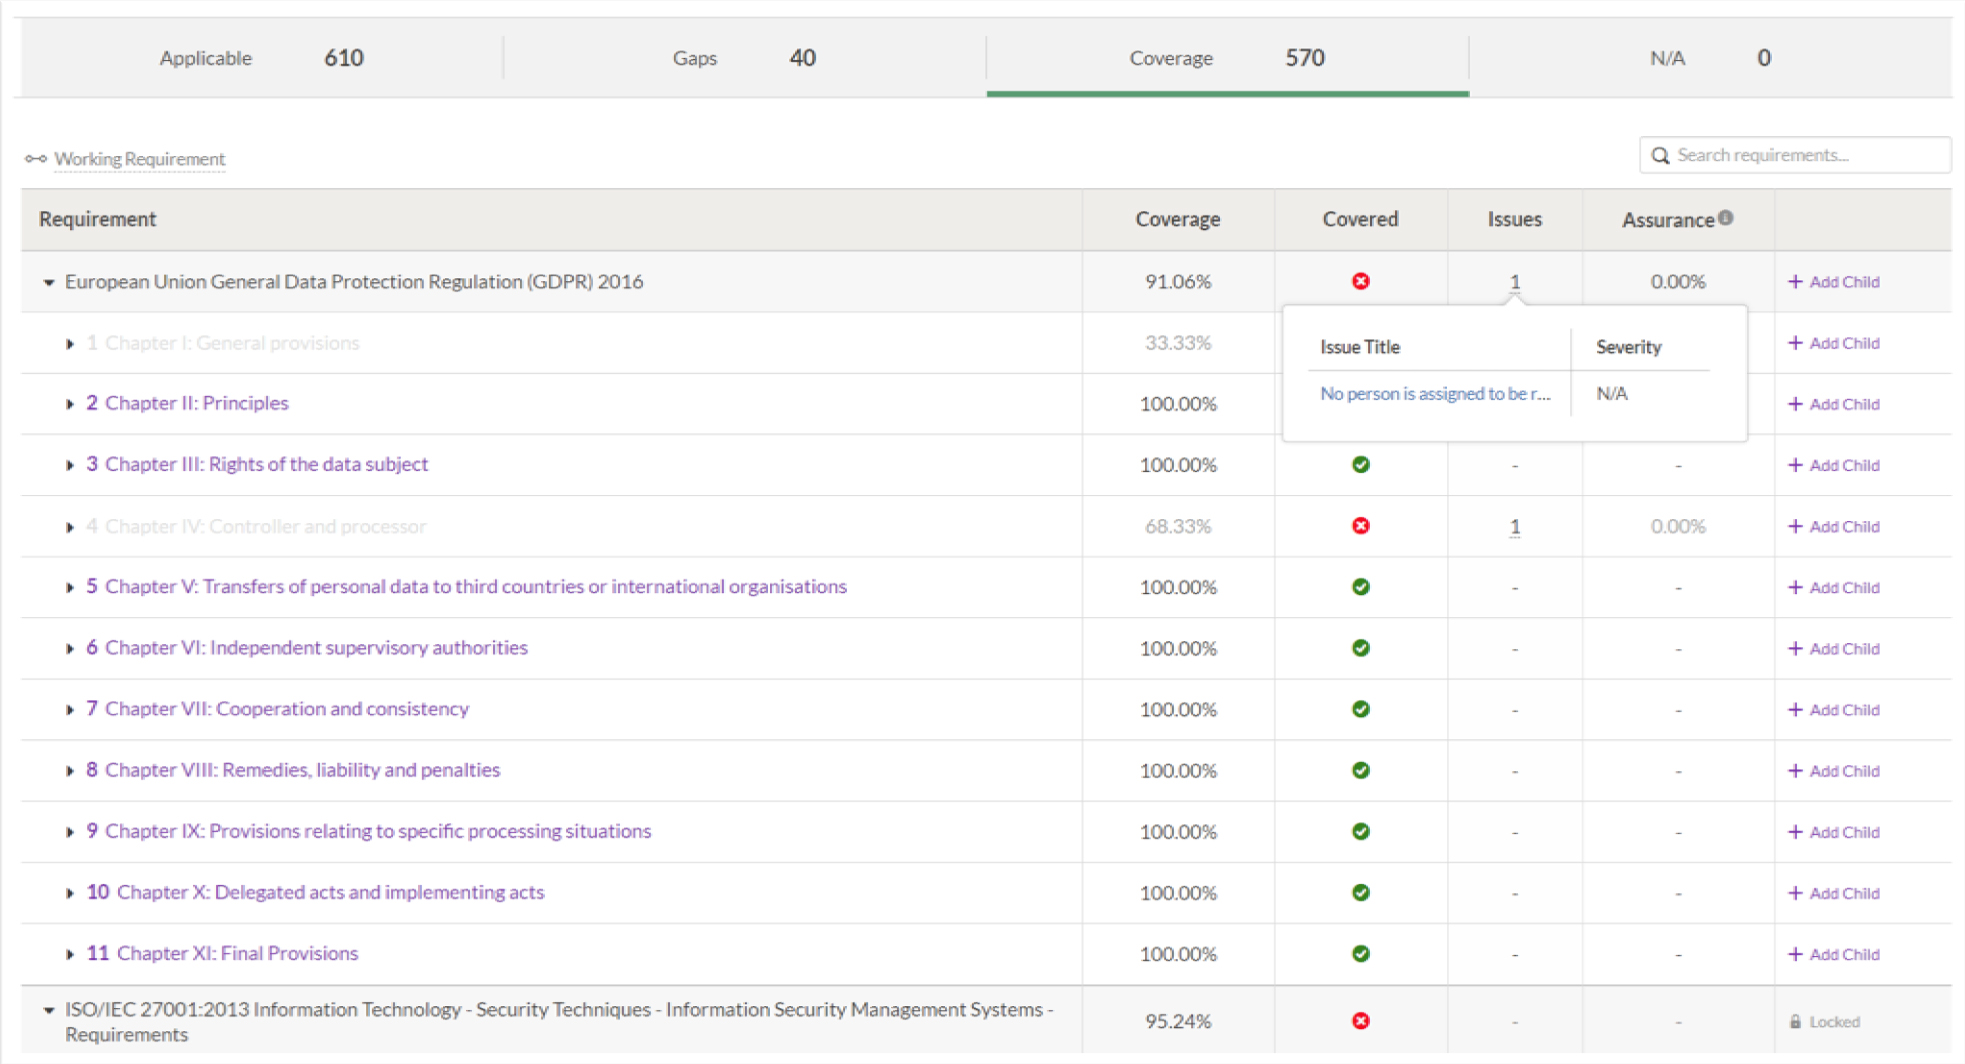Add Child to Chapter II row
Screen dimensions: 1965x1064
click(x=1834, y=404)
